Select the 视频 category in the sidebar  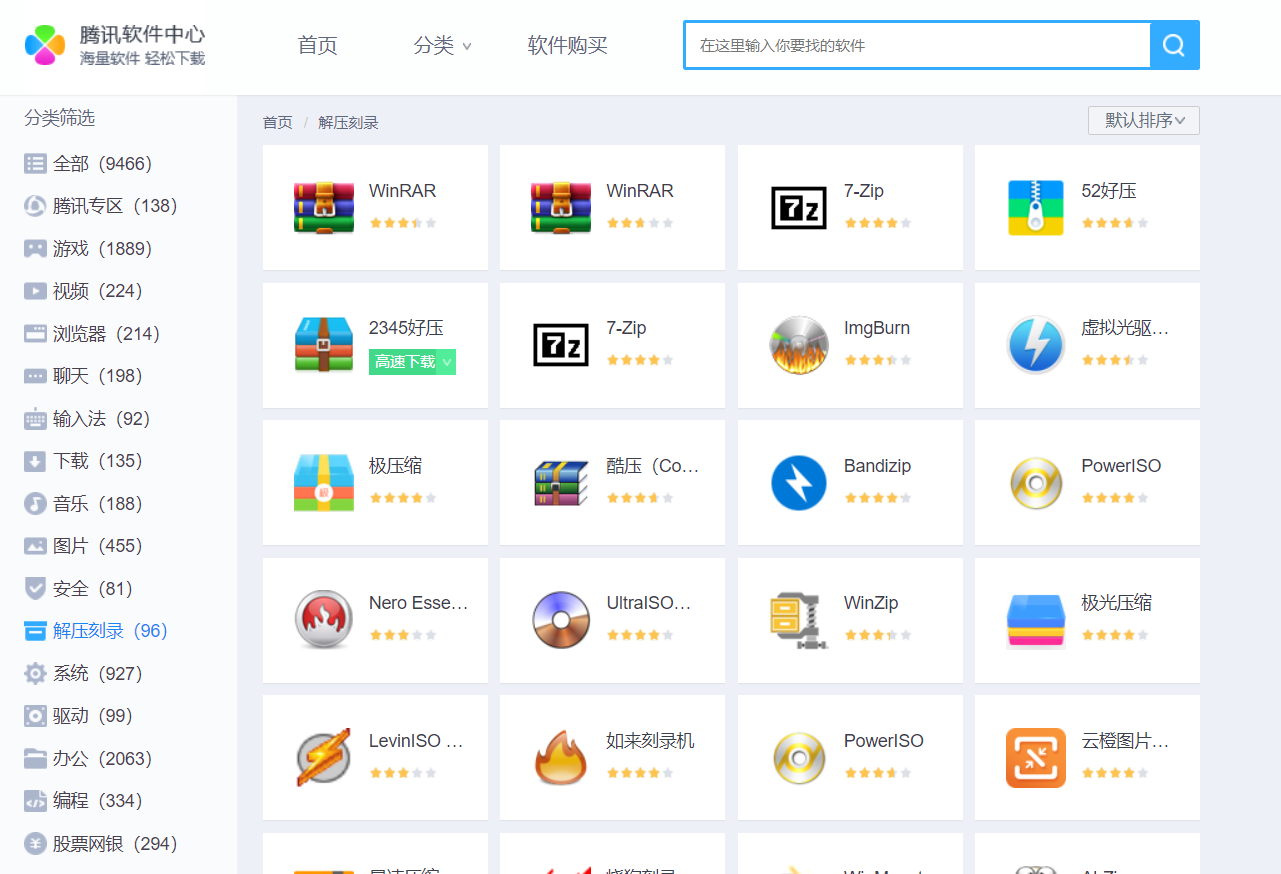click(x=84, y=291)
